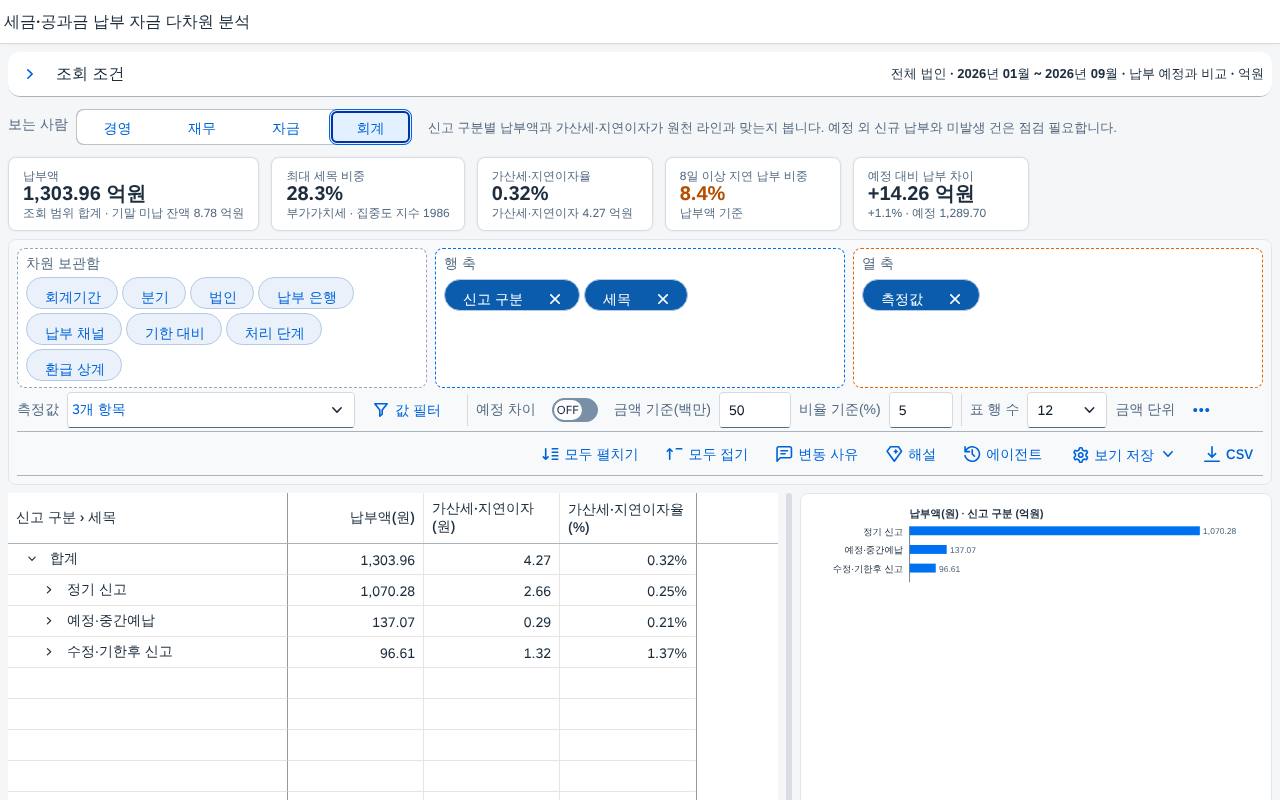The width and height of the screenshot is (1280, 800).
Task: Expand the 예정·중간예납 row
Action: pyautogui.click(x=49, y=621)
